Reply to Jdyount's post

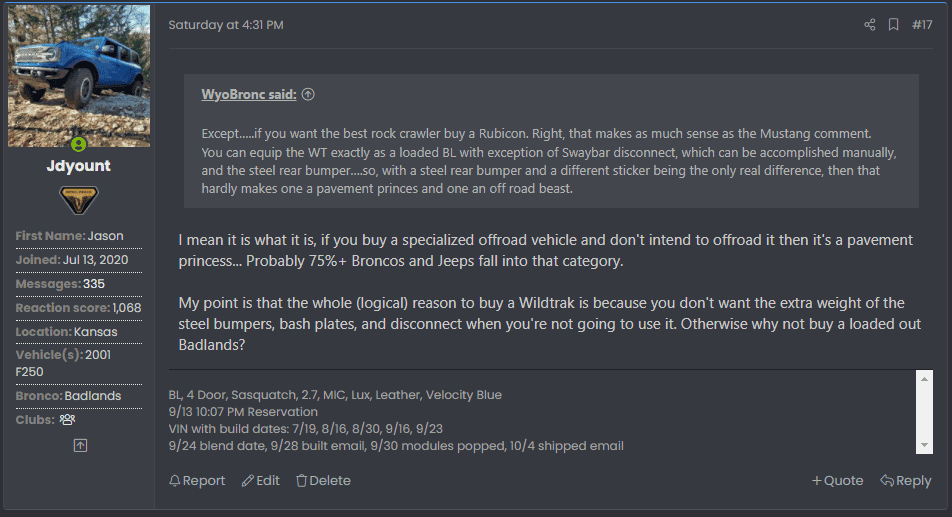tap(905, 481)
